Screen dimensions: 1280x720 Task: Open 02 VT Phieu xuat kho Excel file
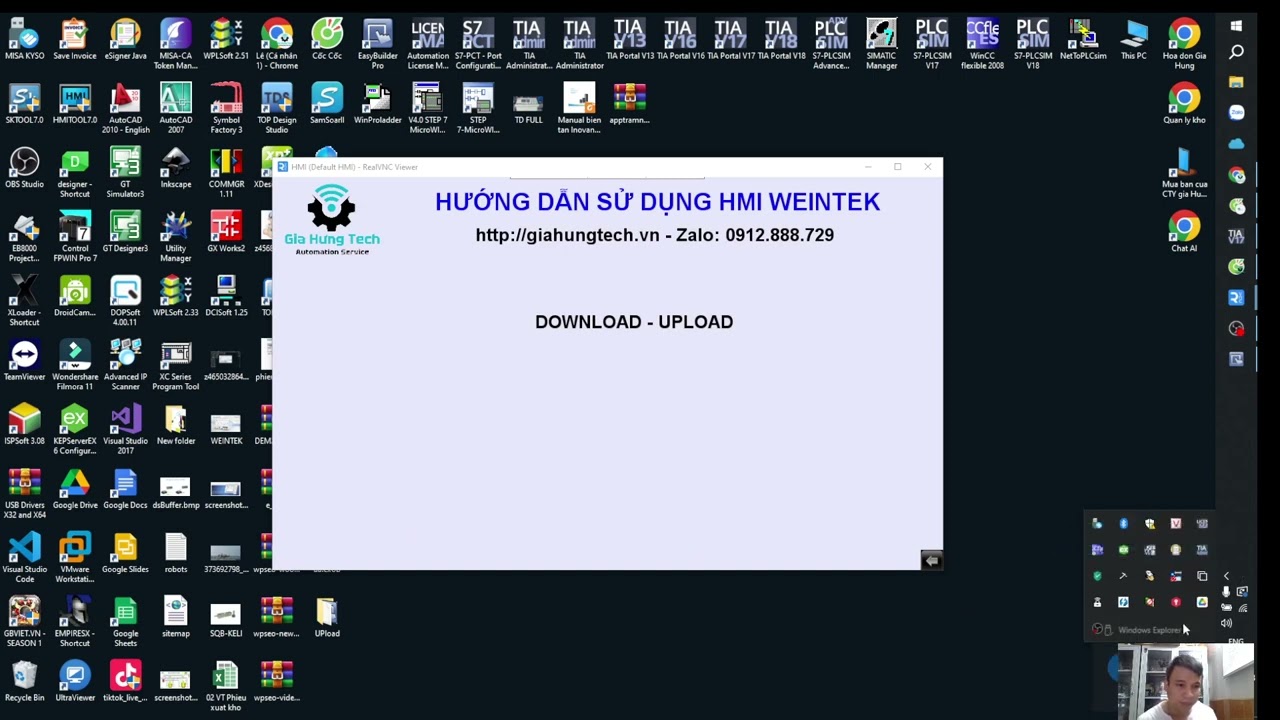click(226, 686)
